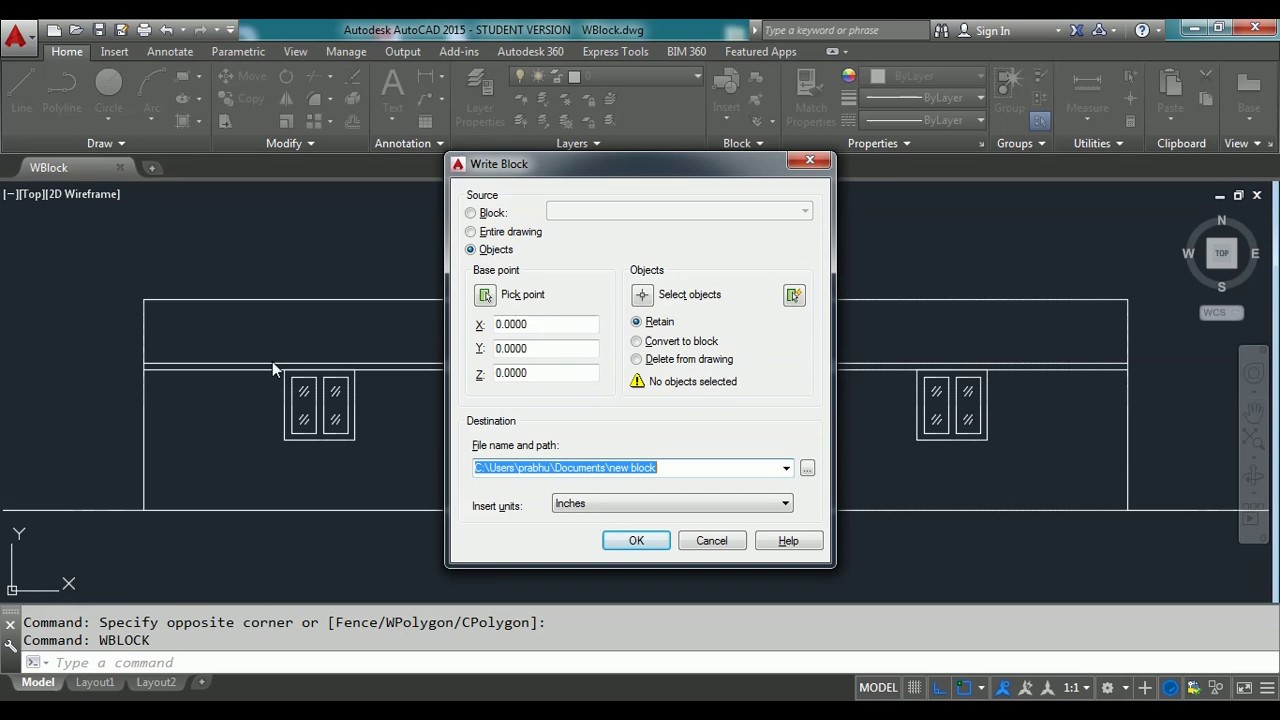Expand the Annotation panel dropdown
Screen dimensions: 1280x720
click(x=409, y=143)
